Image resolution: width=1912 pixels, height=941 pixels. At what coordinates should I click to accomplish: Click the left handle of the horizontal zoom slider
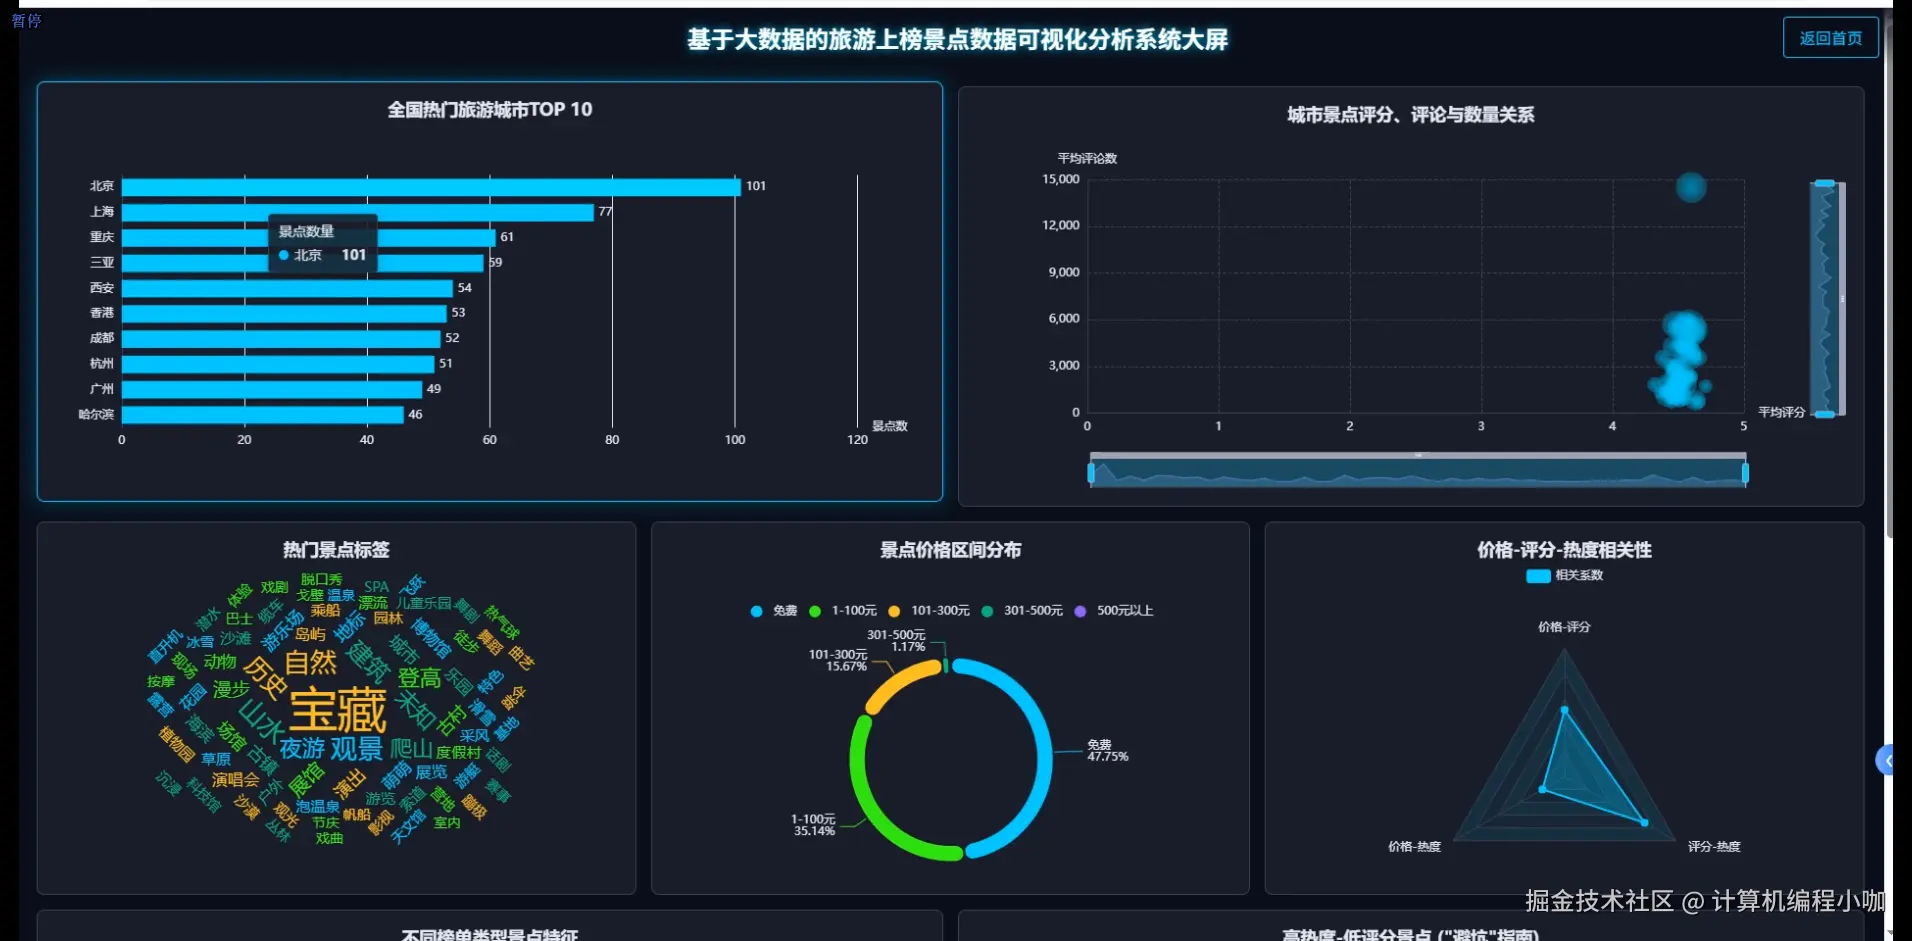1091,473
